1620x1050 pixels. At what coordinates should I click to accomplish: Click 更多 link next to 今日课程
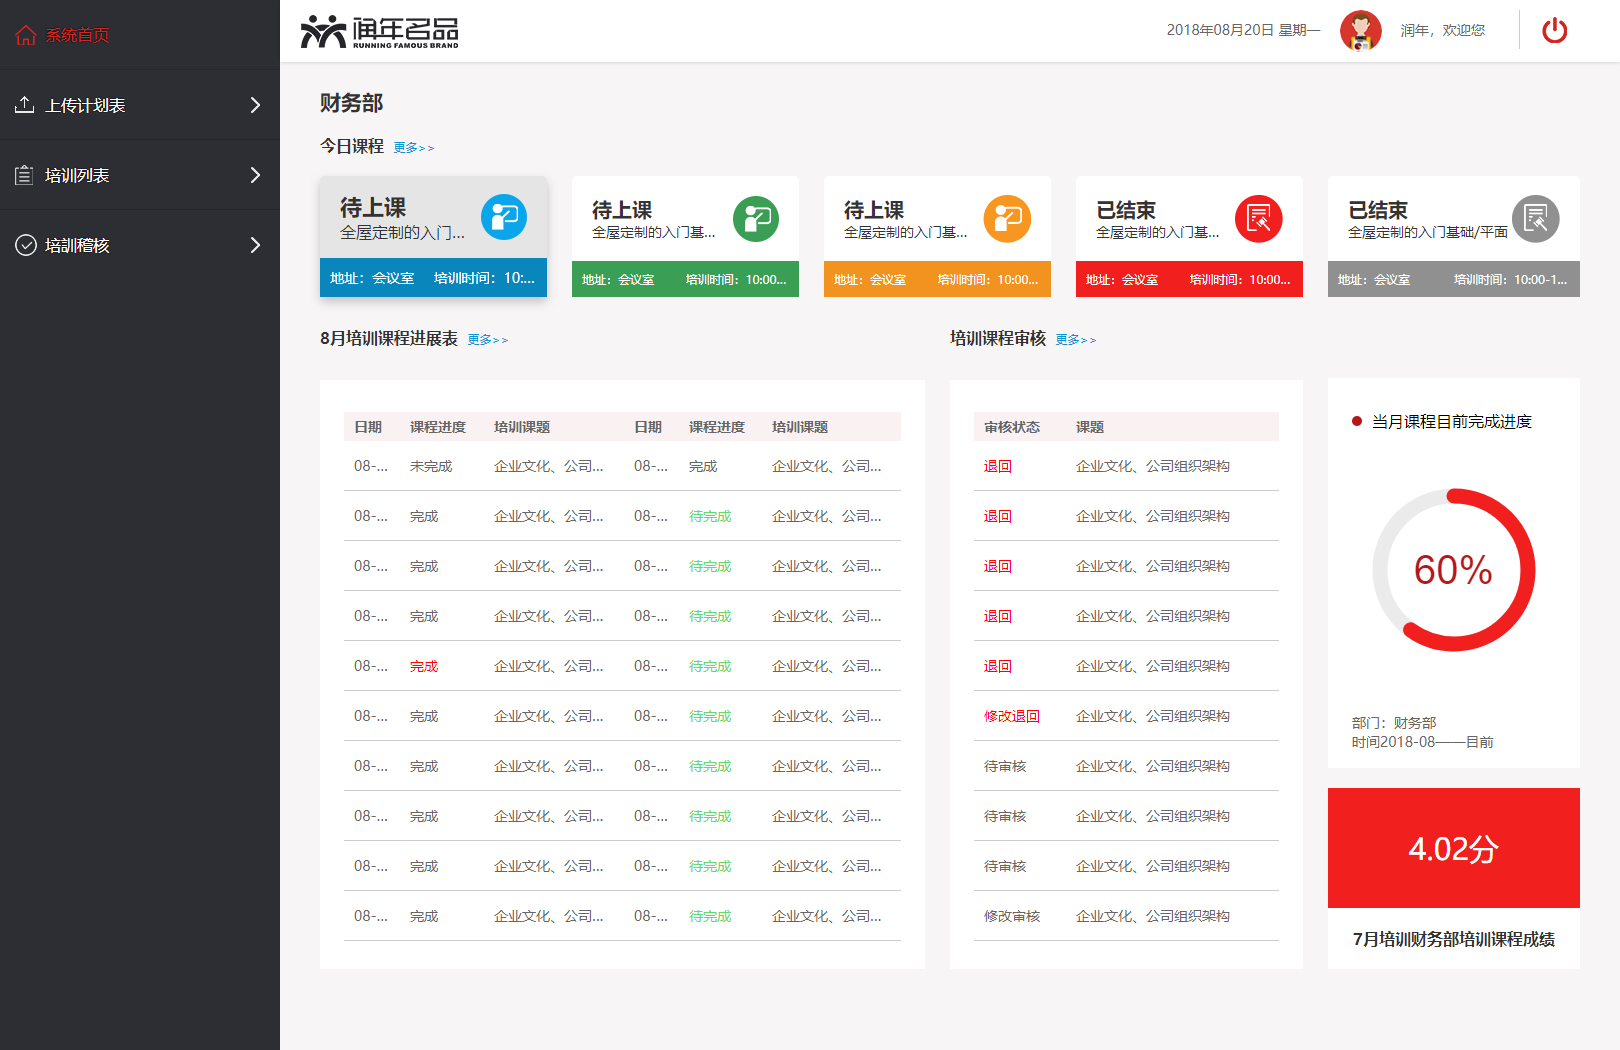(413, 148)
